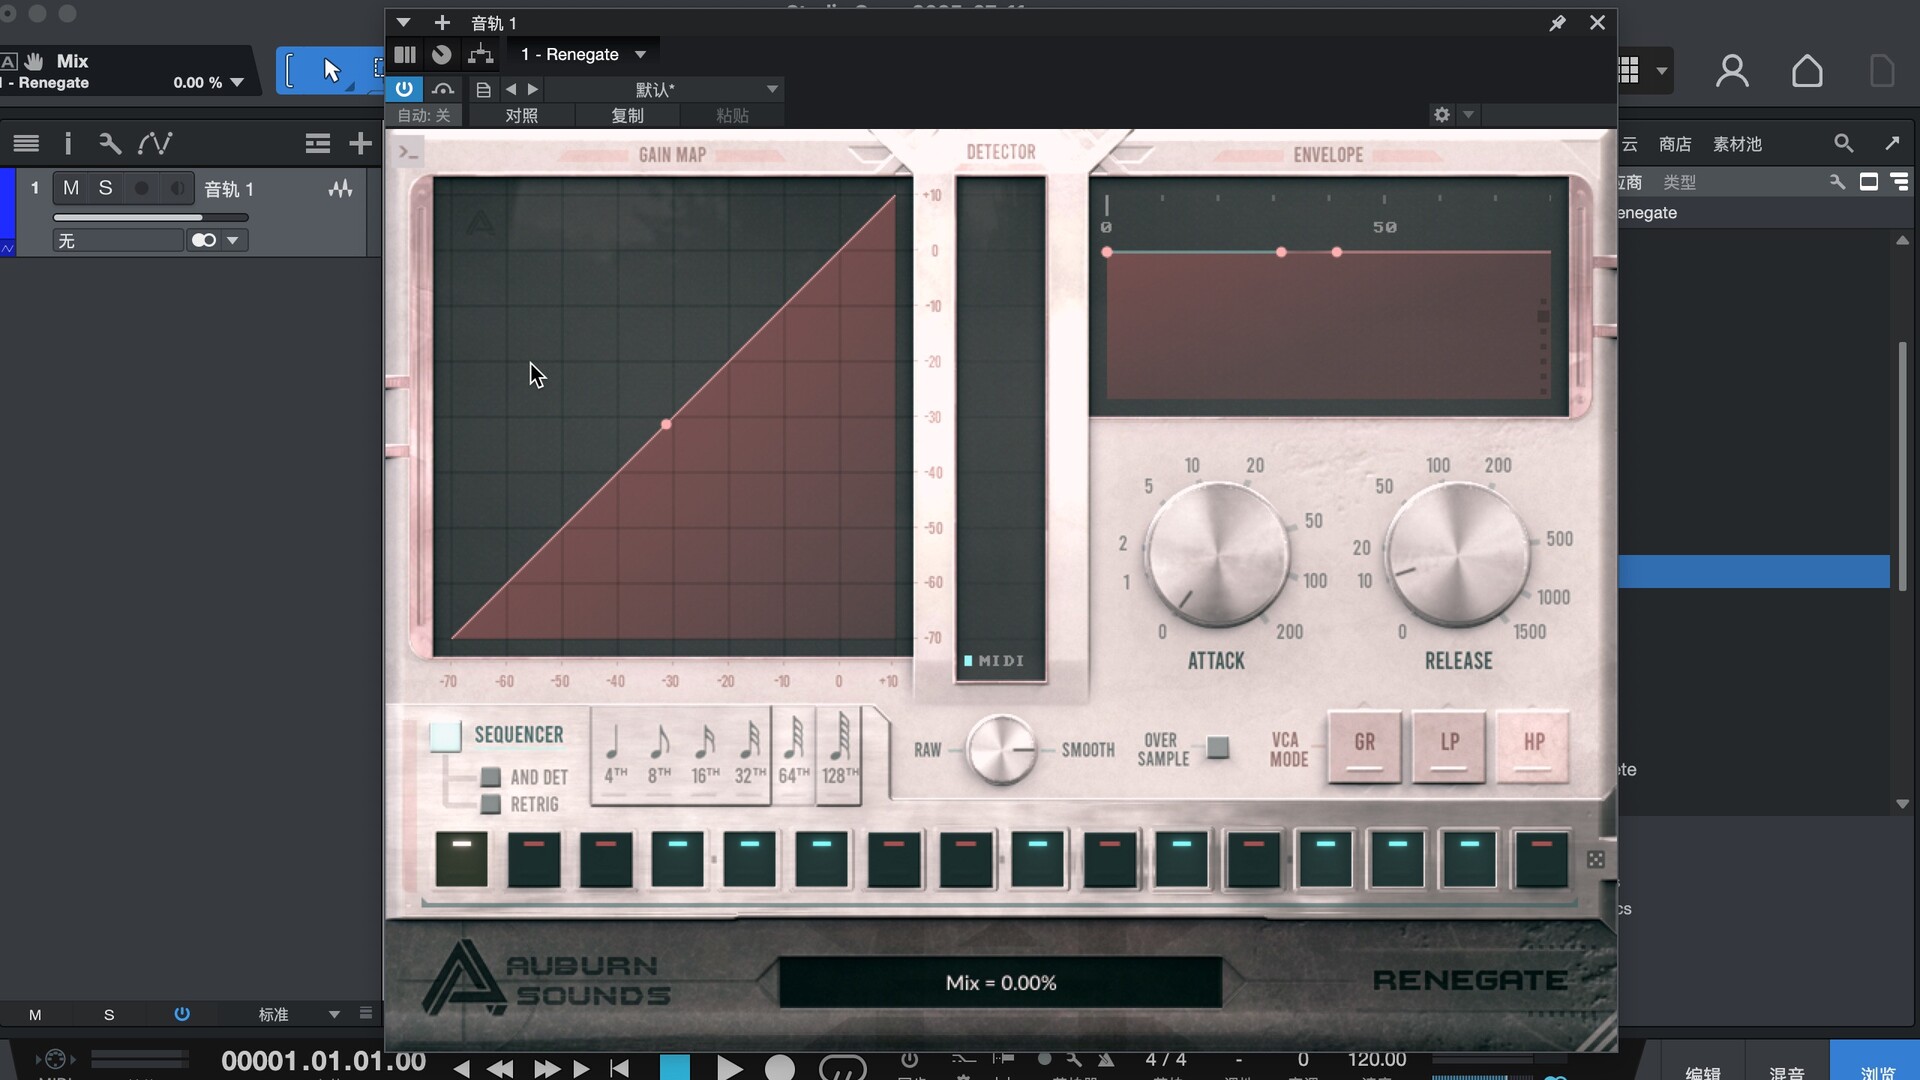Screen dimensions: 1920x1080
Task: Enable the SEQUENCER checkbox
Action: [x=445, y=736]
